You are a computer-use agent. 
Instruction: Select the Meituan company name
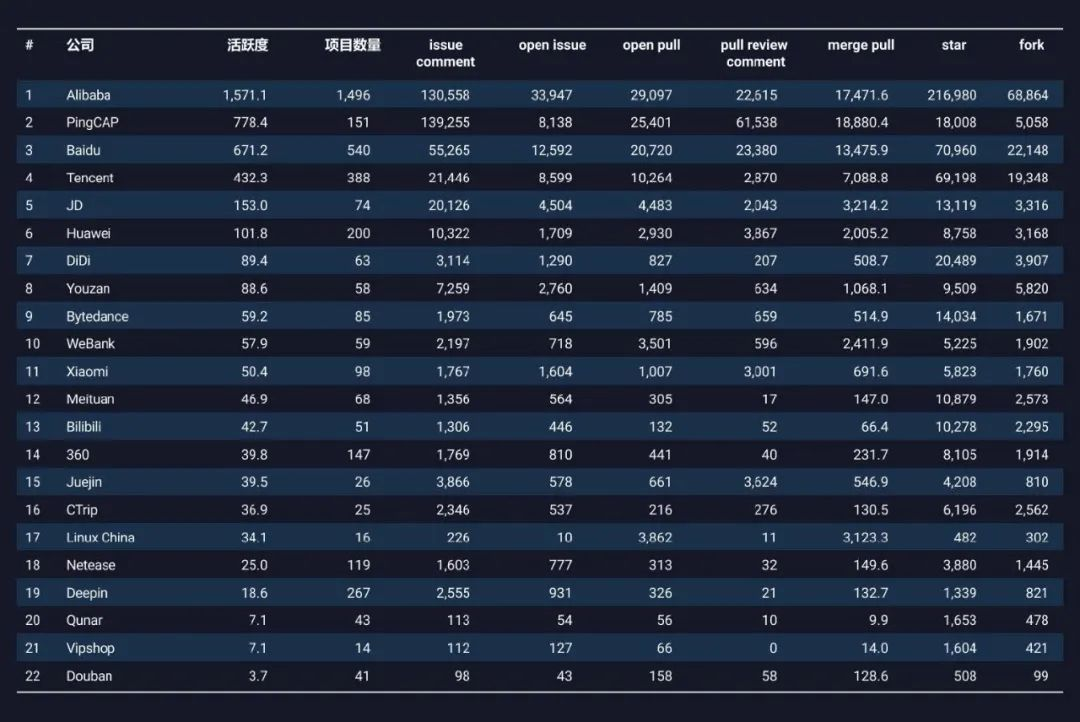pos(90,399)
